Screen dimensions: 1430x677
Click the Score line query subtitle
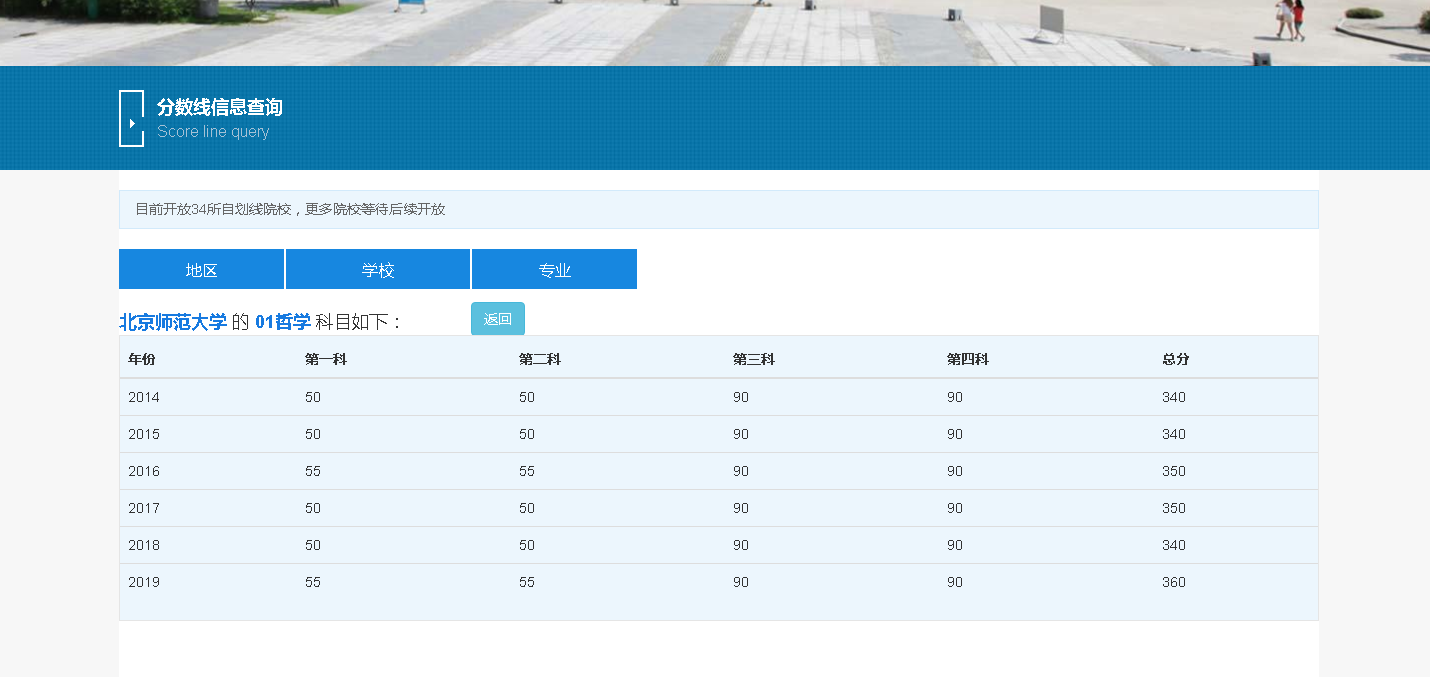(x=213, y=132)
